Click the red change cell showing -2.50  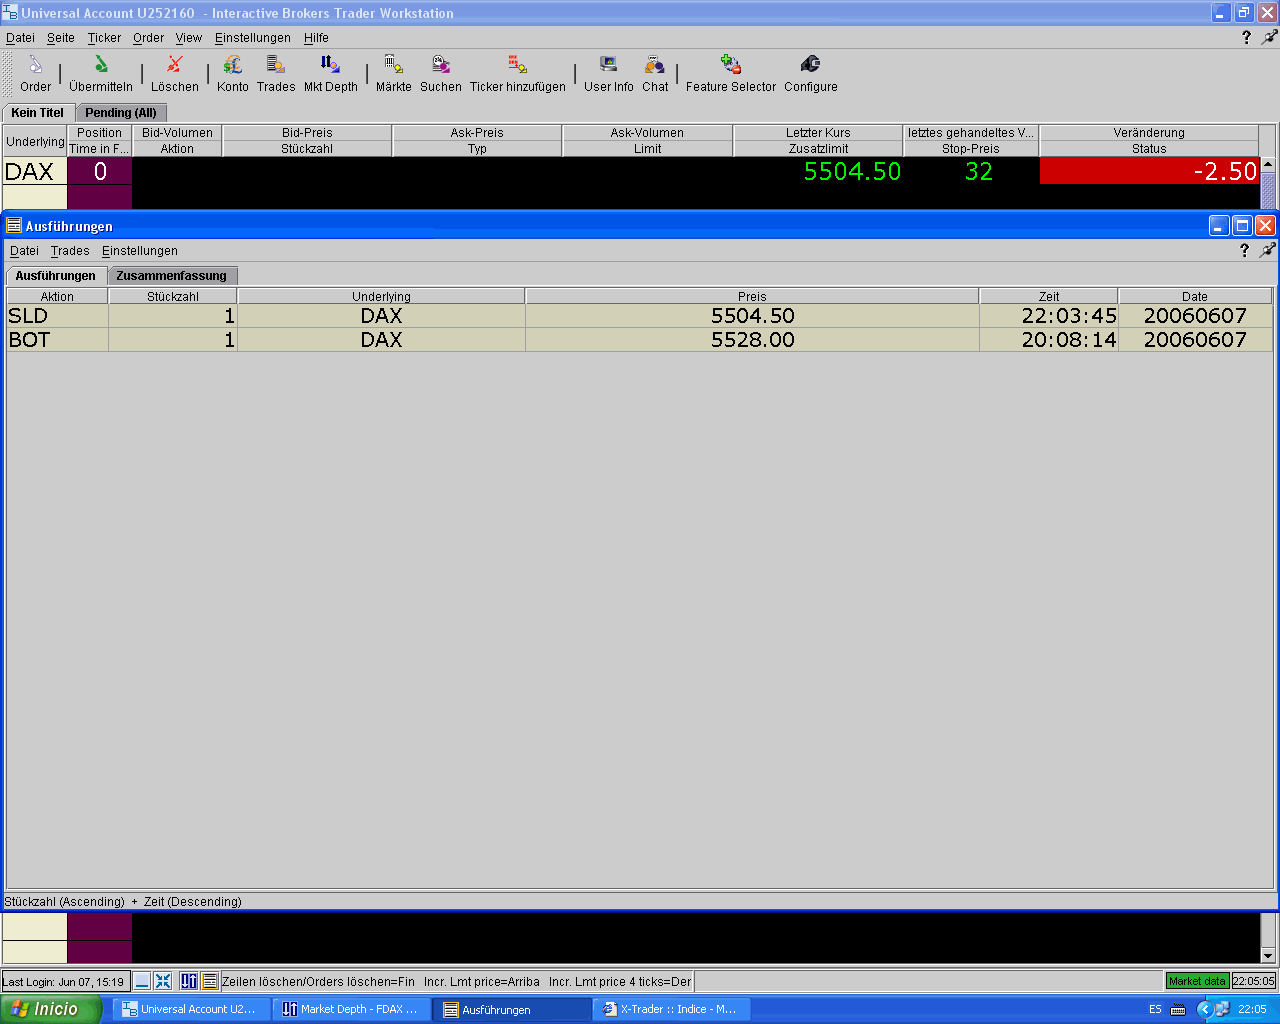click(1149, 171)
